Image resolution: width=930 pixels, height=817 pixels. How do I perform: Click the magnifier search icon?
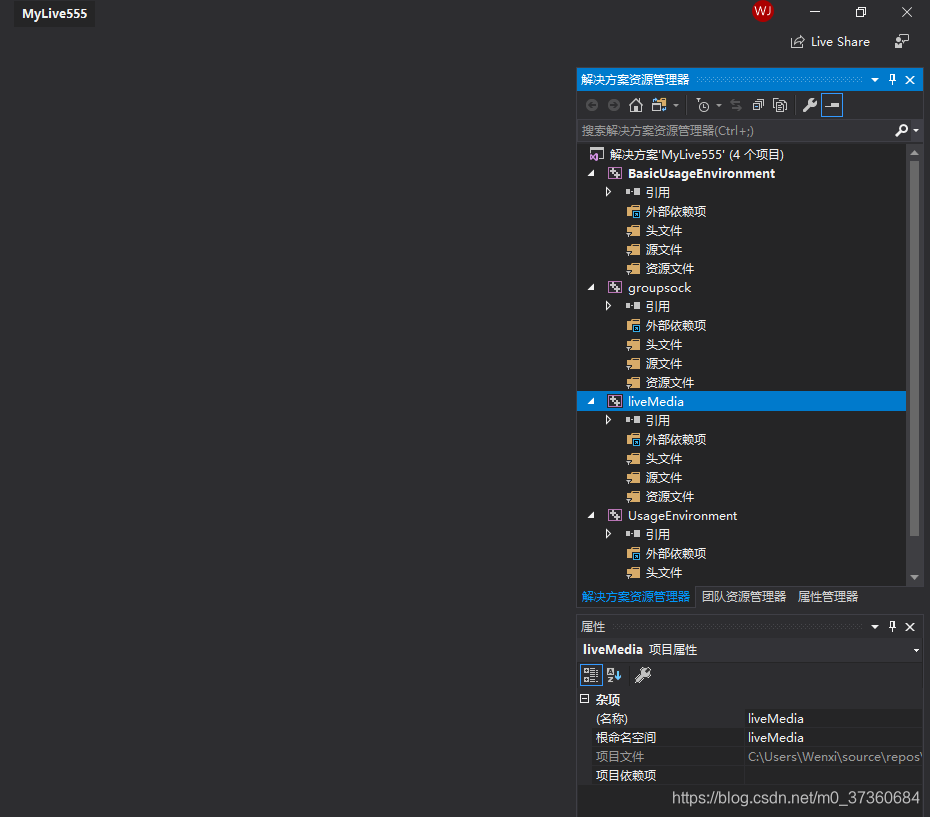pyautogui.click(x=902, y=131)
